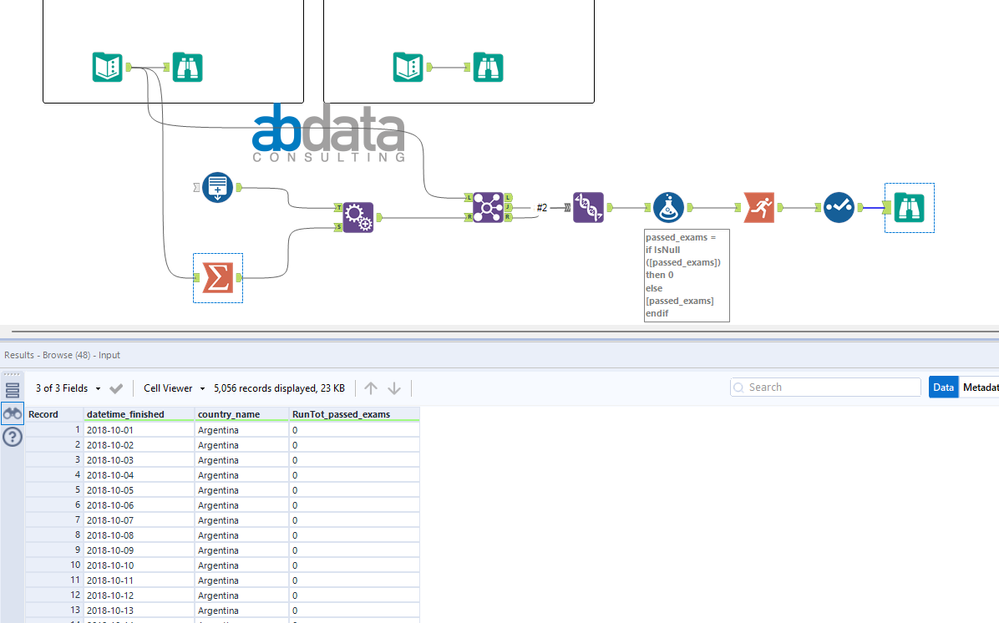Click record number 4 row header

[x=54, y=475]
